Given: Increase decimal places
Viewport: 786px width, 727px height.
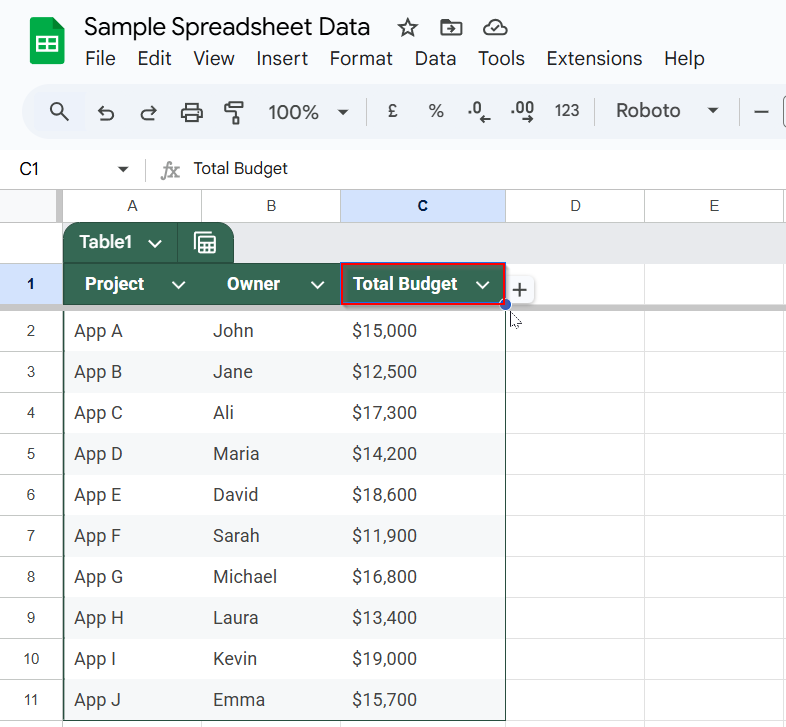Looking at the screenshot, I should pyautogui.click(x=522, y=111).
